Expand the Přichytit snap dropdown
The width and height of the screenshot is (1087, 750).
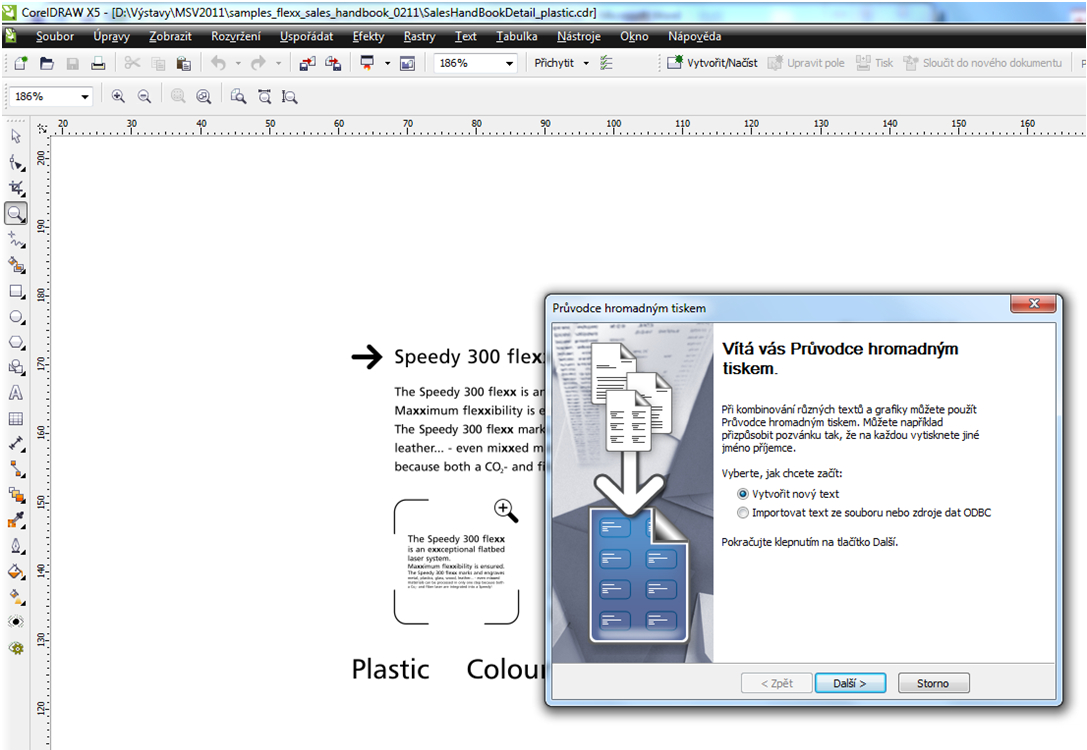pyautogui.click(x=586, y=63)
